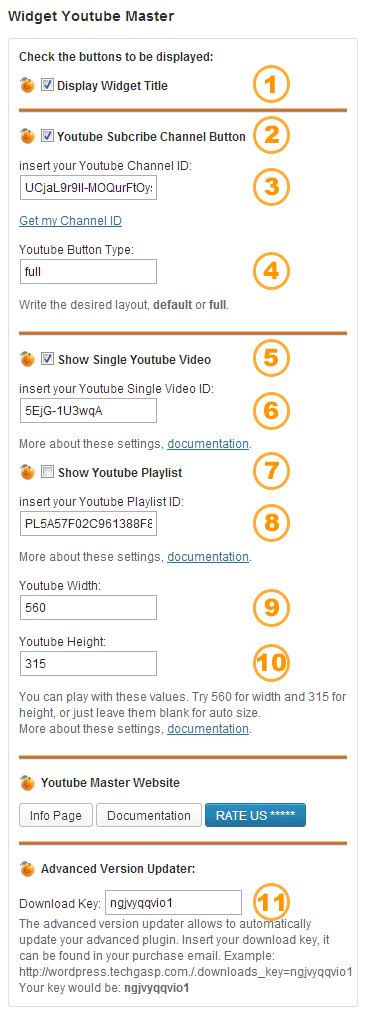Screen dimensions: 366x1015
Task: Click the orange icon next to Youtube Subcribe Channel Button
Action: pos(27,136)
